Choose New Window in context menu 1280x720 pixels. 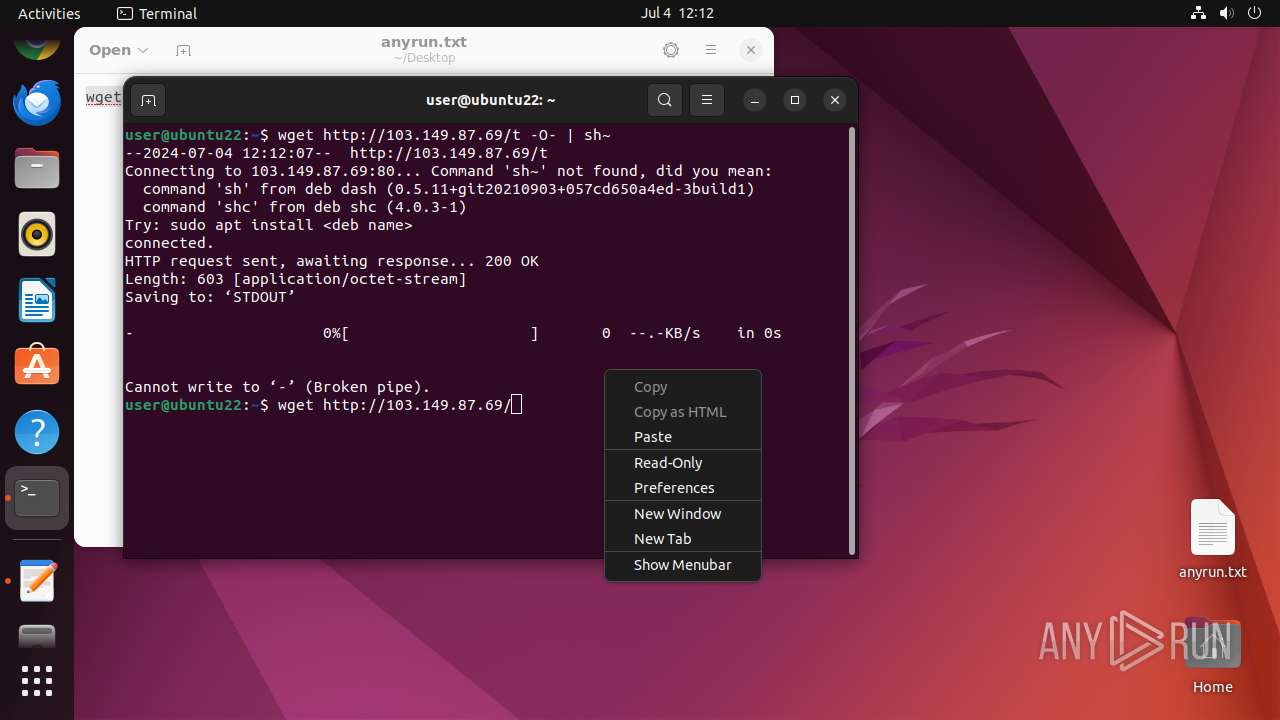[x=683, y=514]
